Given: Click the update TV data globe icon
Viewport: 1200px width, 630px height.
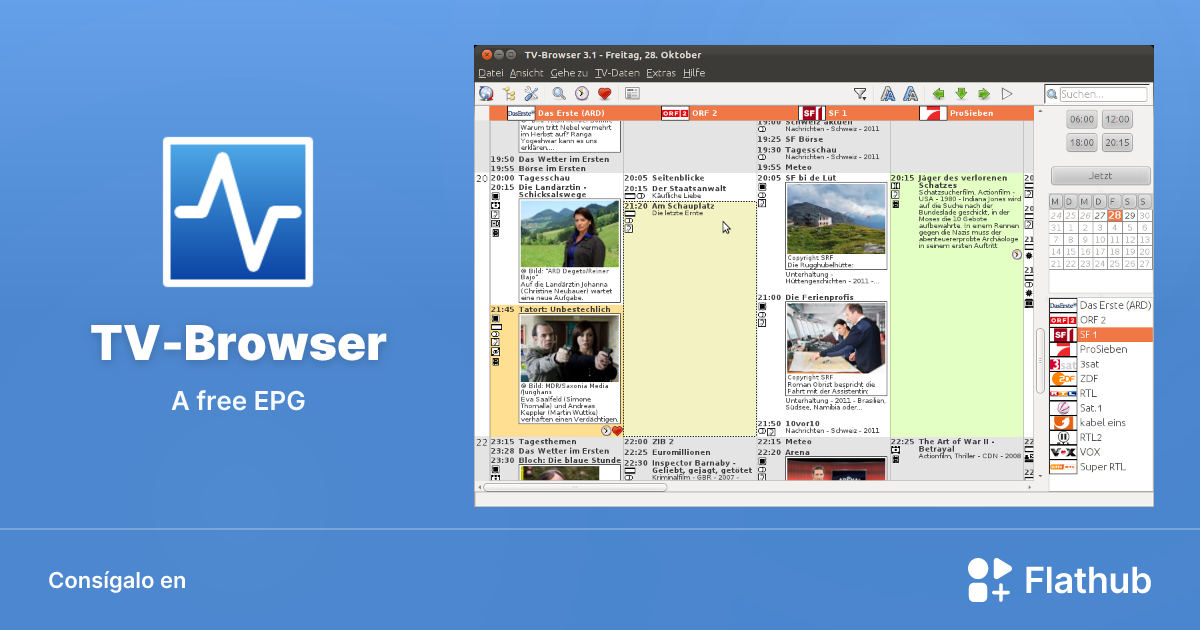Looking at the screenshot, I should point(486,92).
